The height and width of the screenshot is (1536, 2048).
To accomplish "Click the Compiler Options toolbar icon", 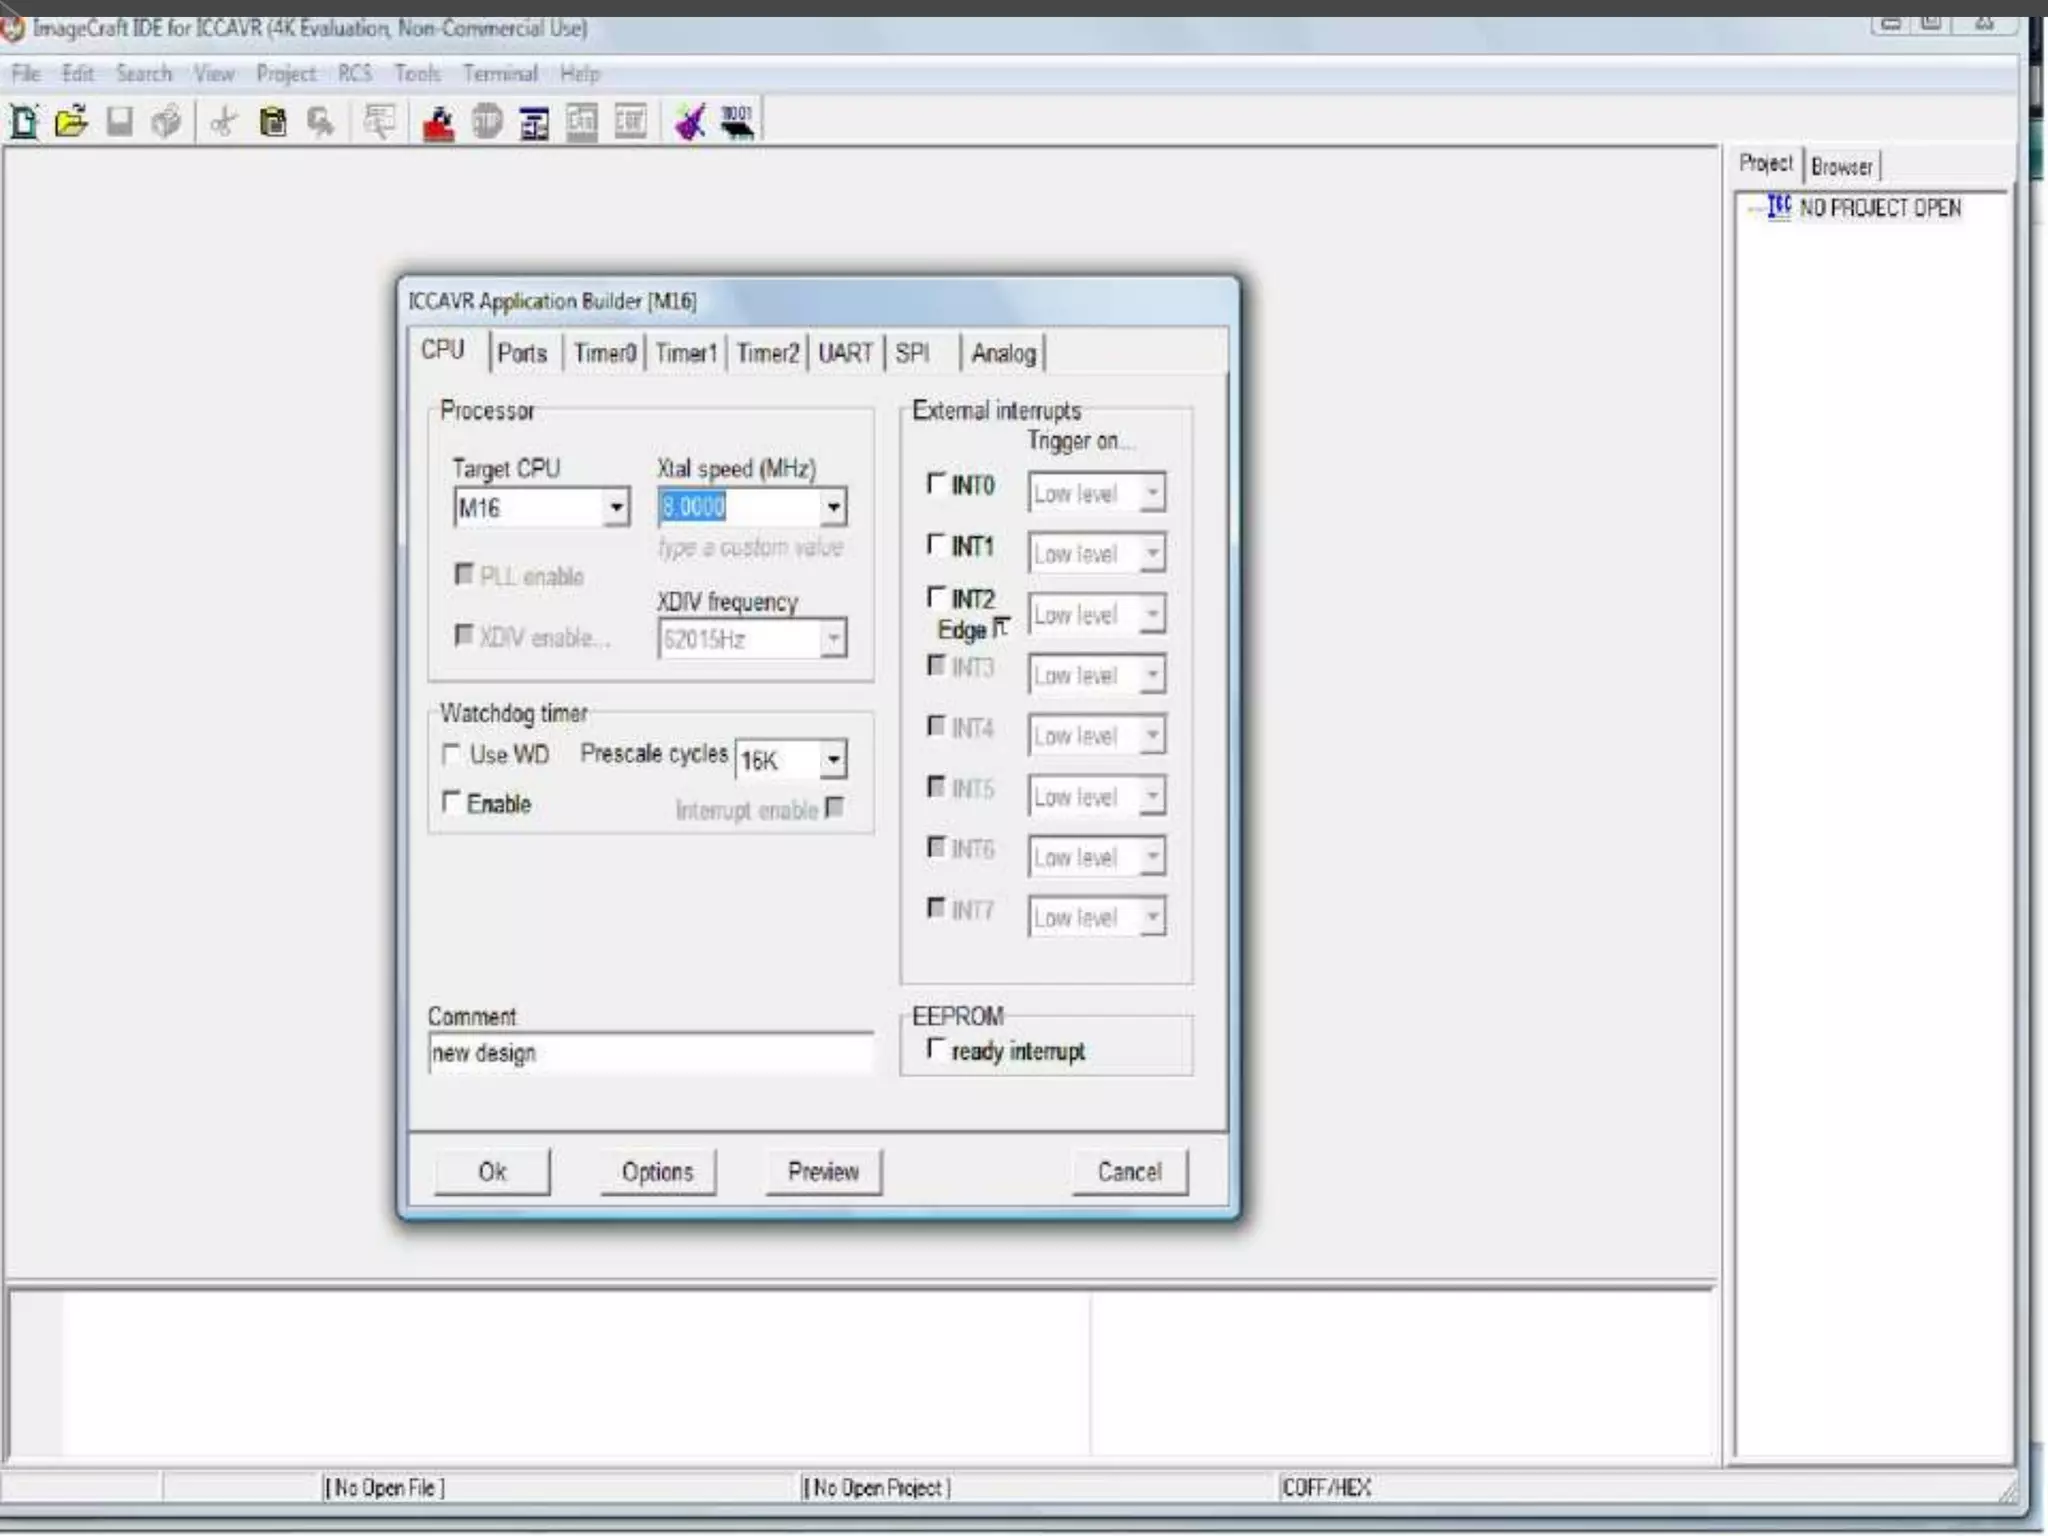I will pyautogui.click(x=534, y=123).
